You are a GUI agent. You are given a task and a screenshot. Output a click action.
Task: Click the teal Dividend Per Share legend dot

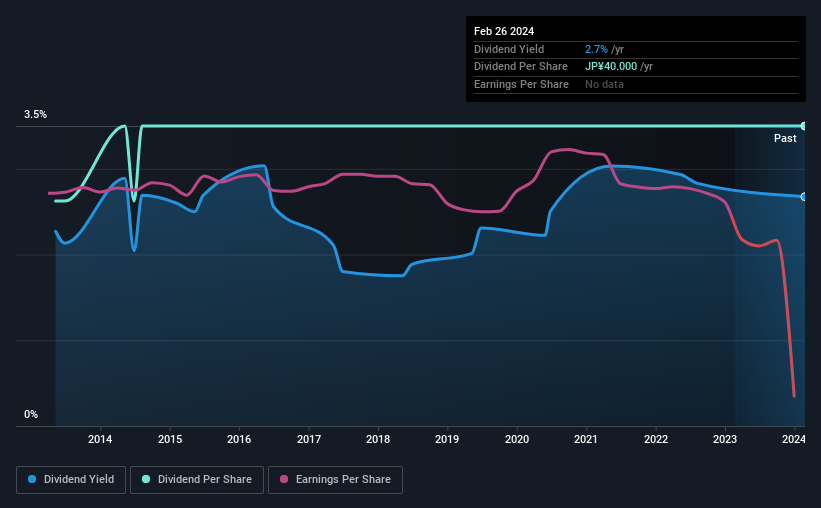point(146,479)
